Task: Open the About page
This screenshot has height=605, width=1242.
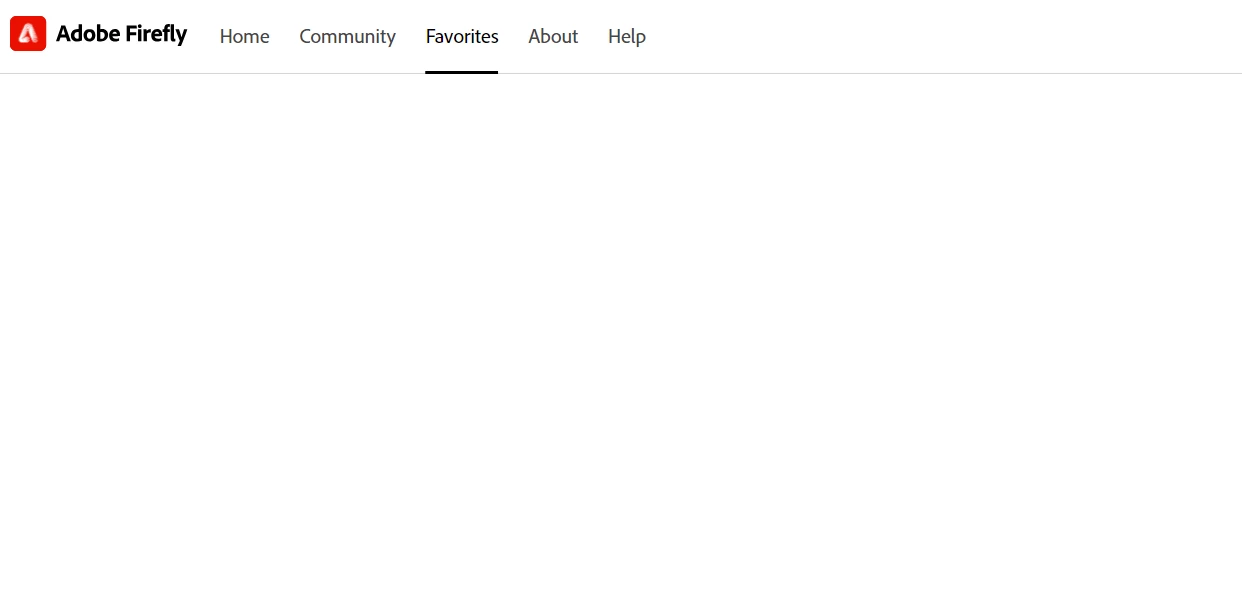Action: coord(553,36)
